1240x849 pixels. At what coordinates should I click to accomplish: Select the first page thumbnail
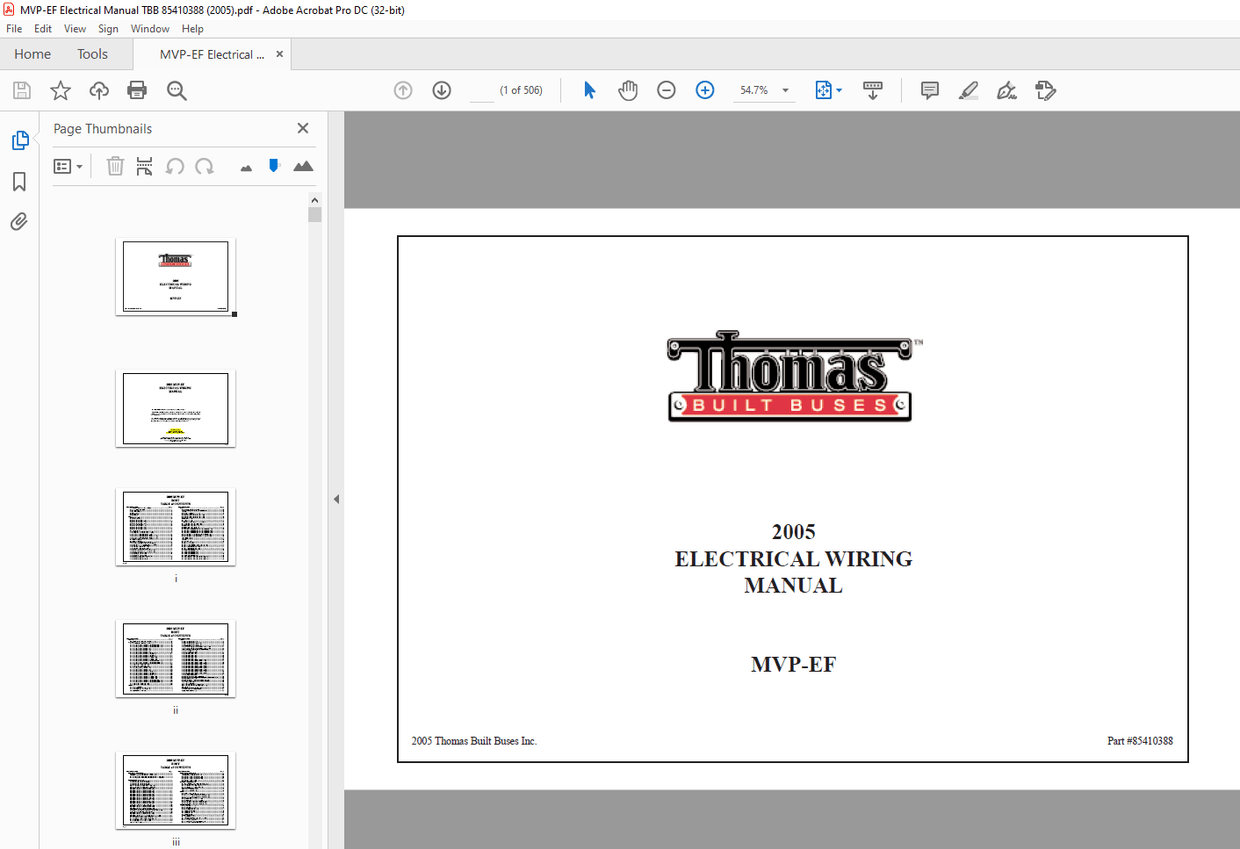pos(175,276)
